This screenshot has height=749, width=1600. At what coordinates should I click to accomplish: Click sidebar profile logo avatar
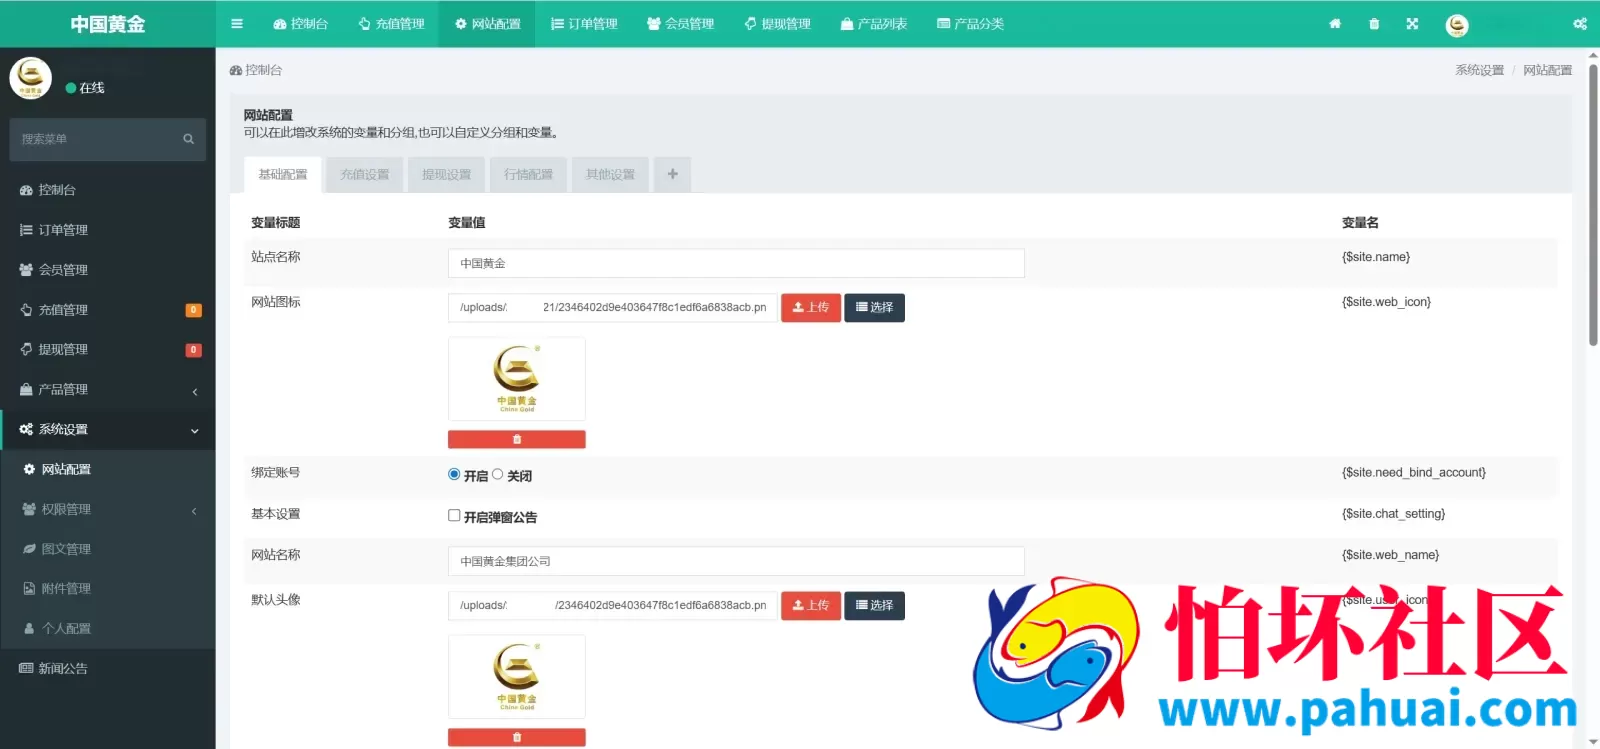point(31,78)
